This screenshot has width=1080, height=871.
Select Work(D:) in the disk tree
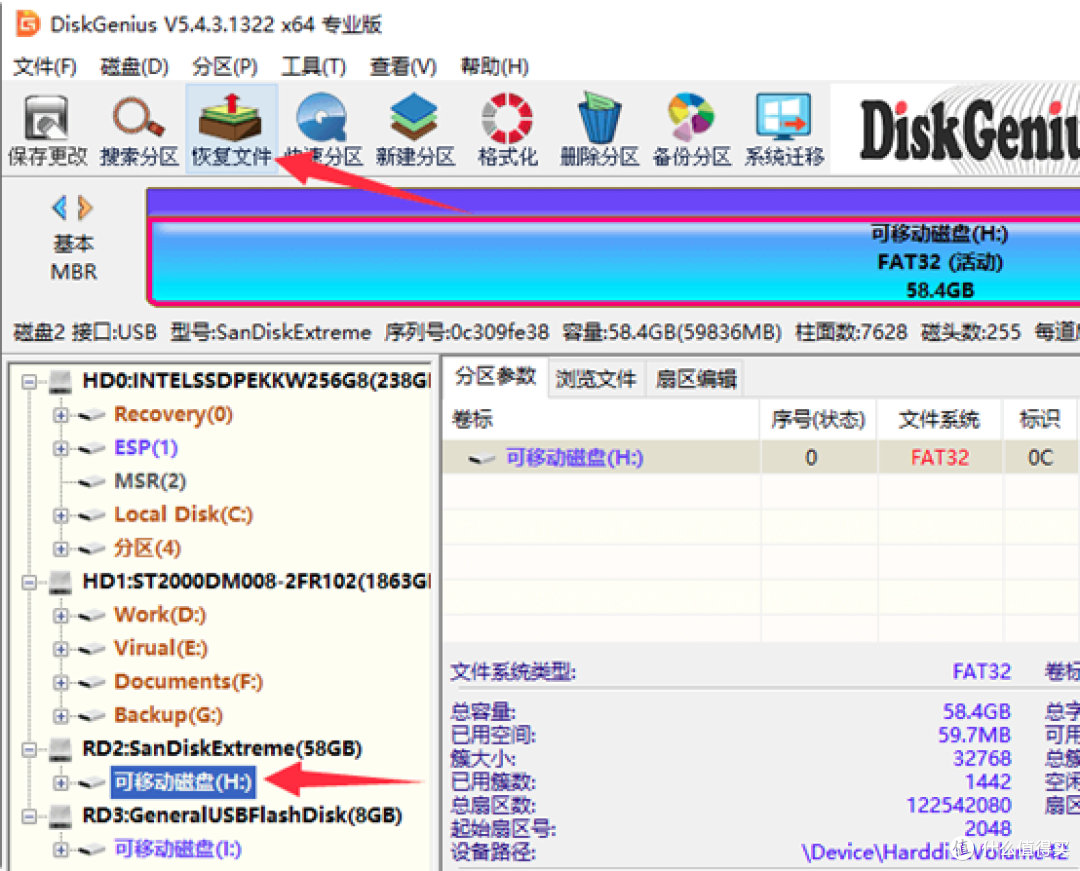pos(160,615)
